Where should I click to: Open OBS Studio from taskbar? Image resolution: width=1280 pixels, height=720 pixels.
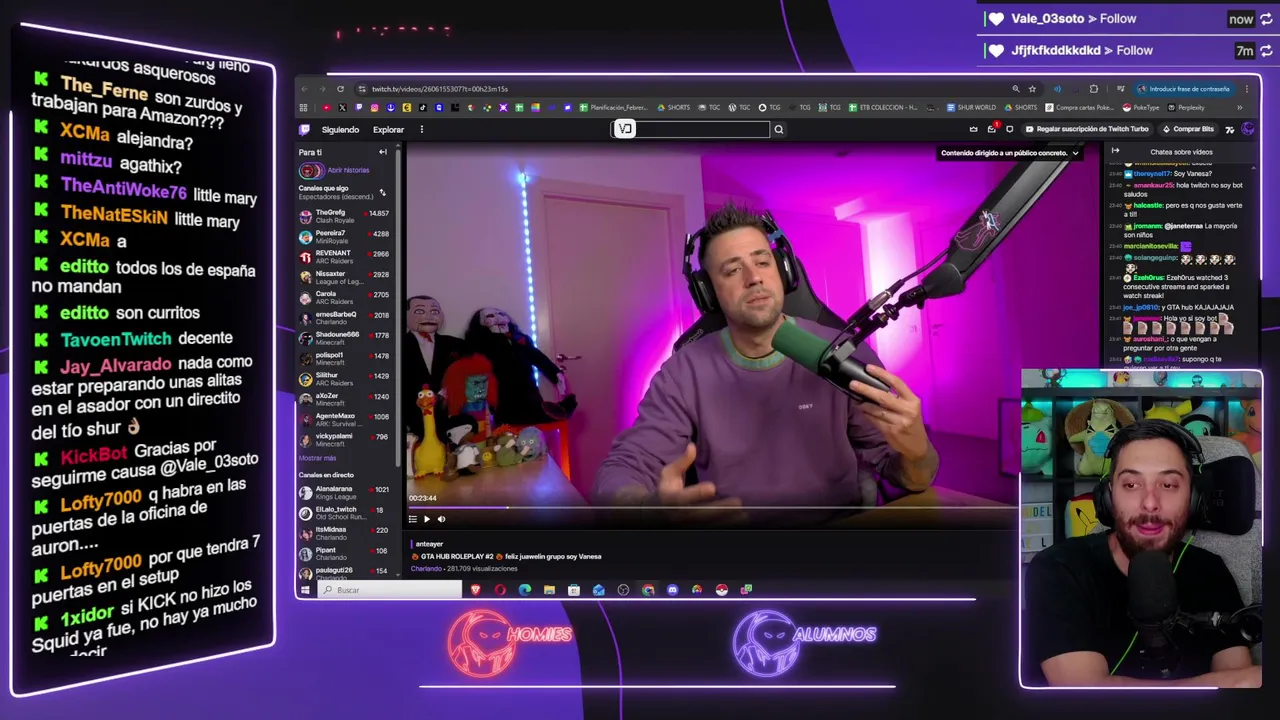(623, 590)
